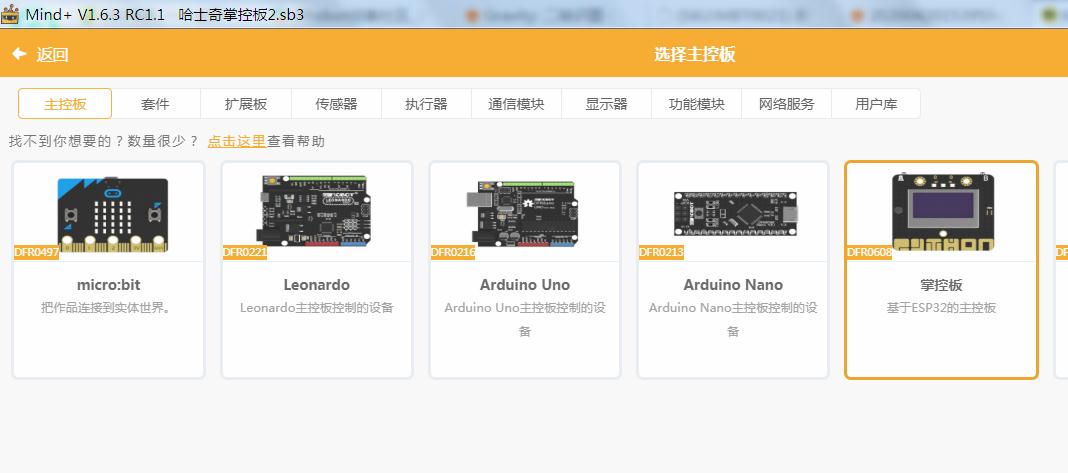Image resolution: width=1068 pixels, height=473 pixels.
Task: Click the 返回 back label
Action: [52, 55]
